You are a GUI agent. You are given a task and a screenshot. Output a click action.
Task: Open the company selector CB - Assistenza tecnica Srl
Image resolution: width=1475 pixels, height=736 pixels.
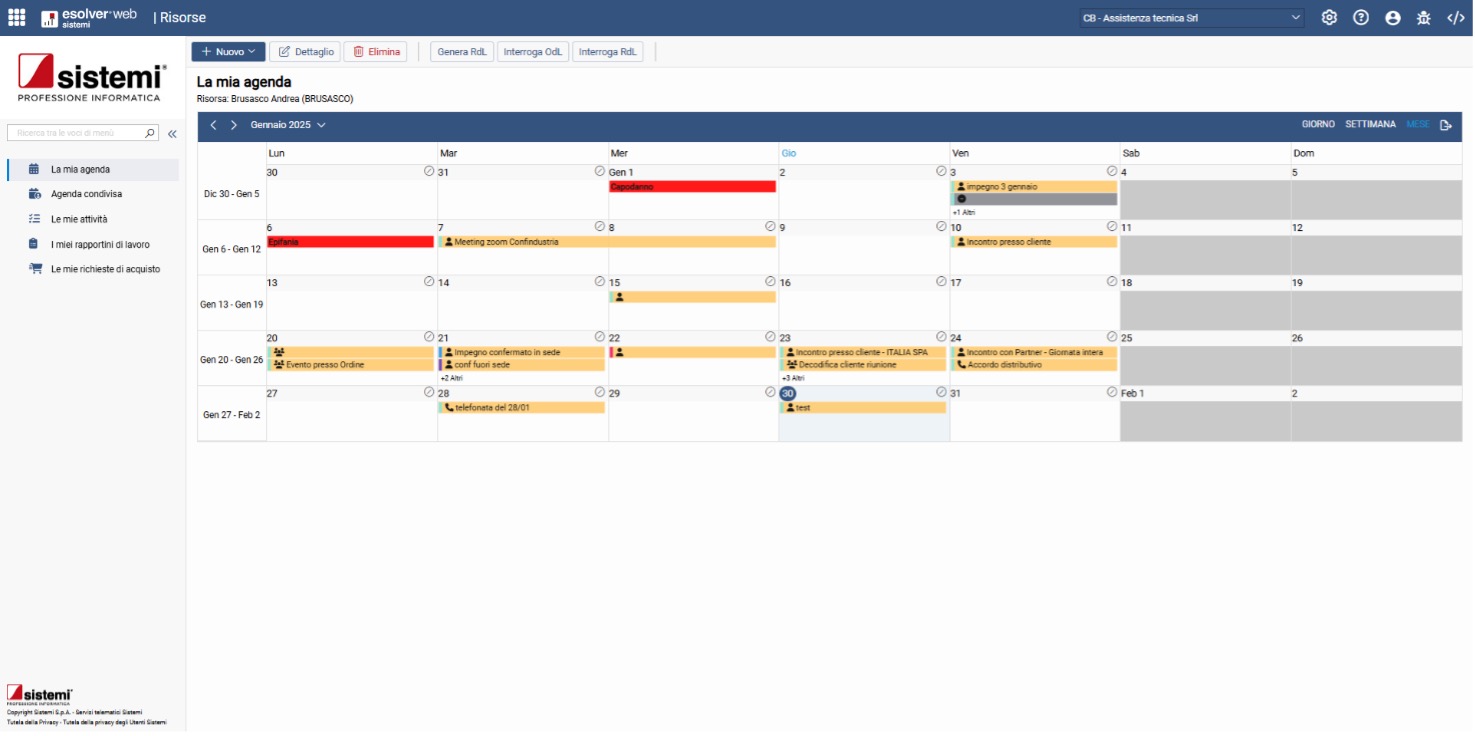(x=1191, y=18)
